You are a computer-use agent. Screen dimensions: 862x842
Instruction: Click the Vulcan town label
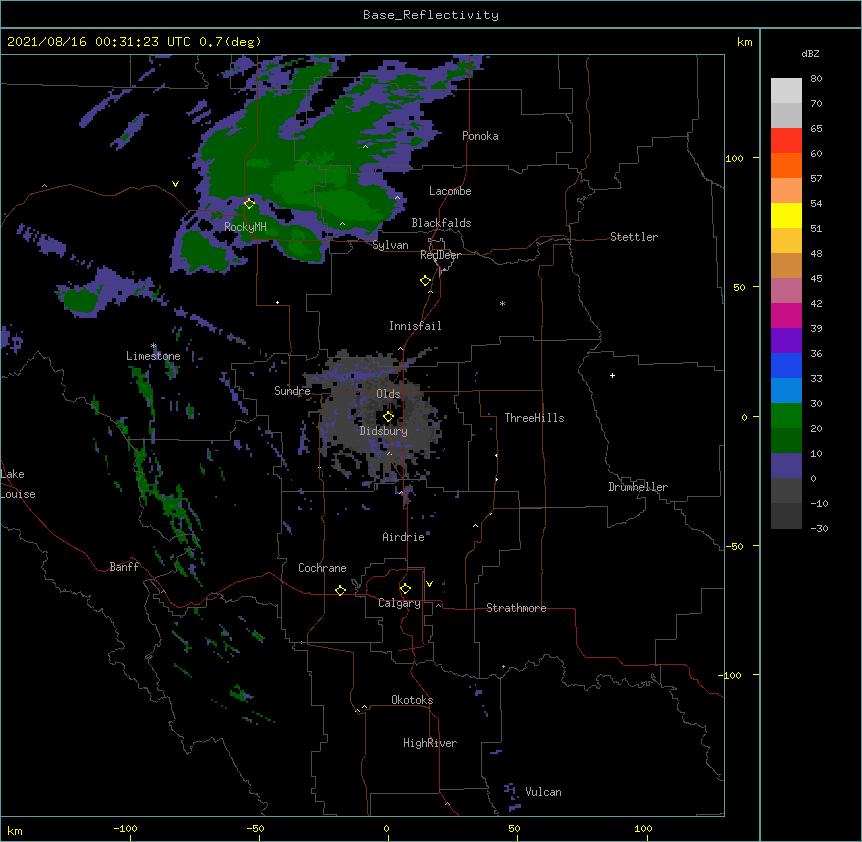543,792
